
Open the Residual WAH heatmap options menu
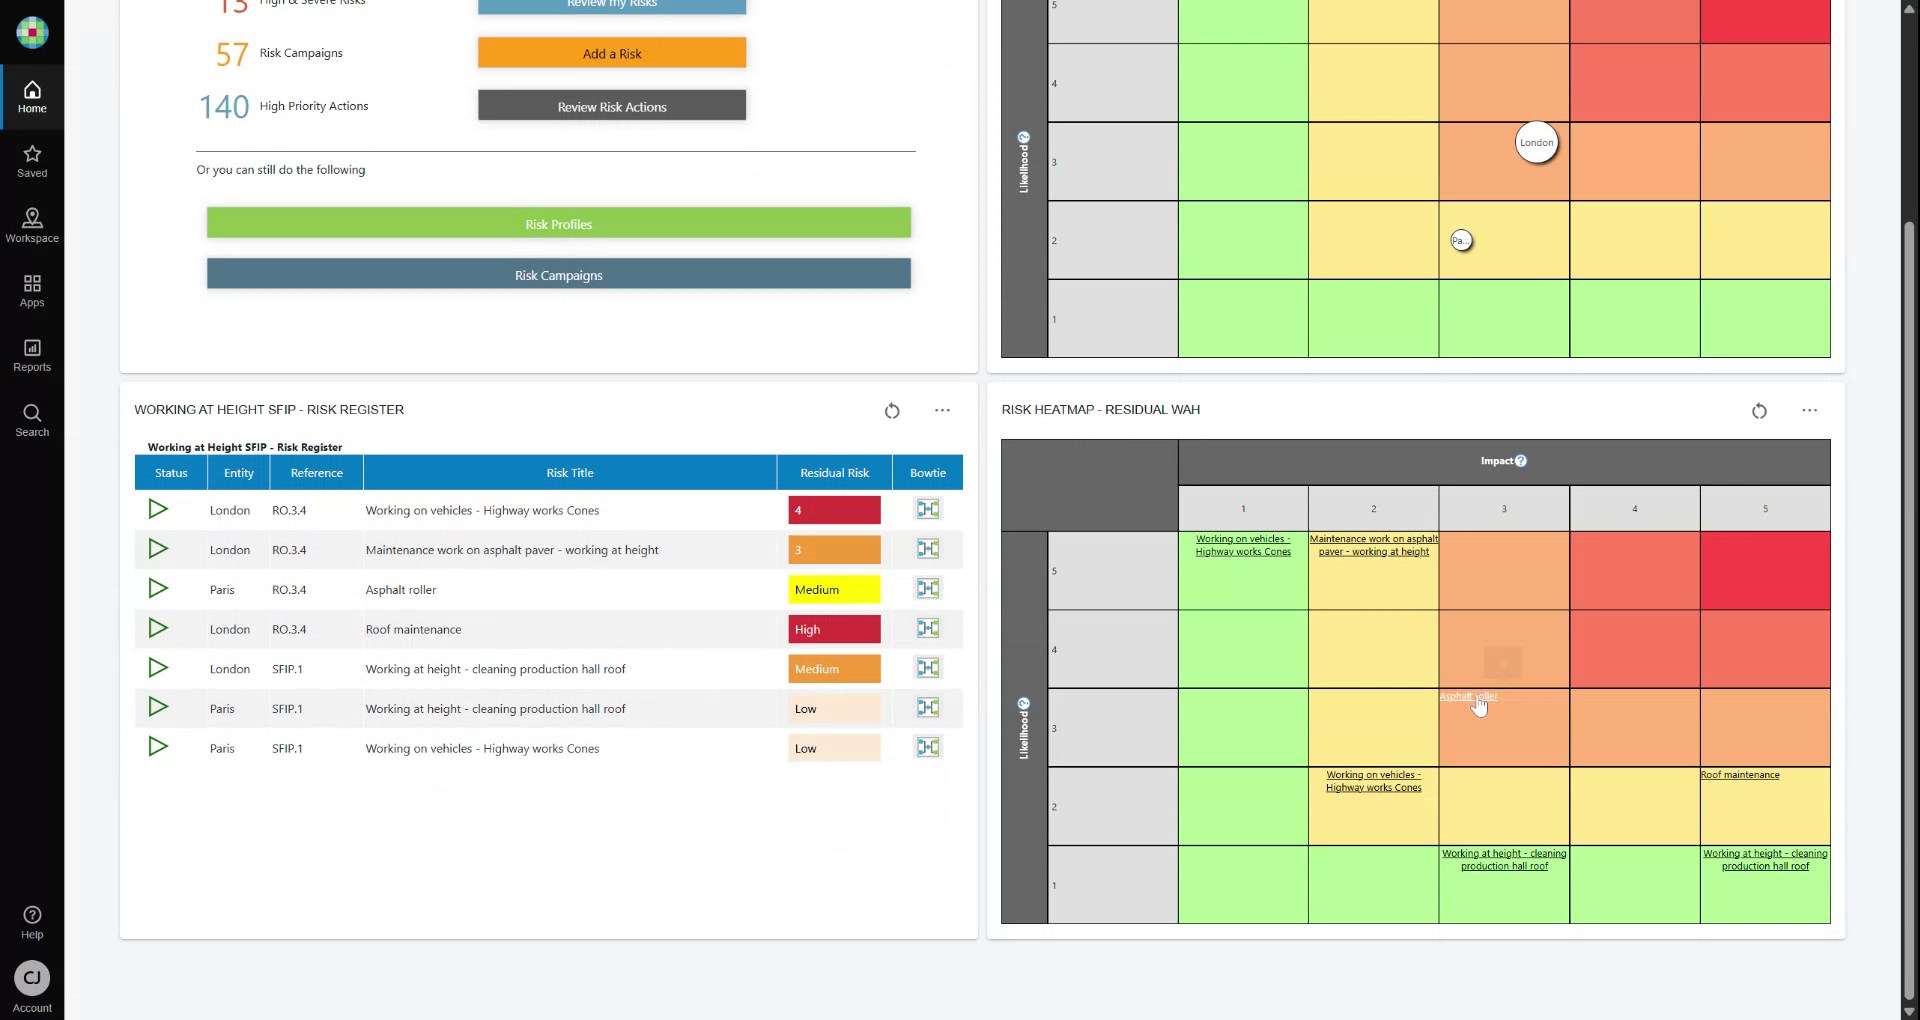1810,410
